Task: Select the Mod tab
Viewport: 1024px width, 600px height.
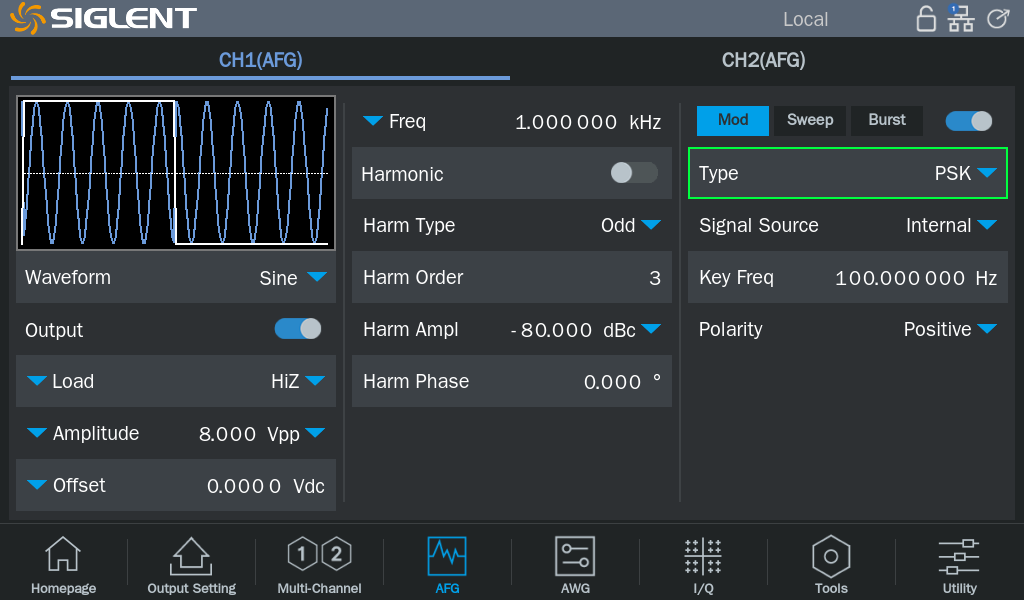Action: 733,121
